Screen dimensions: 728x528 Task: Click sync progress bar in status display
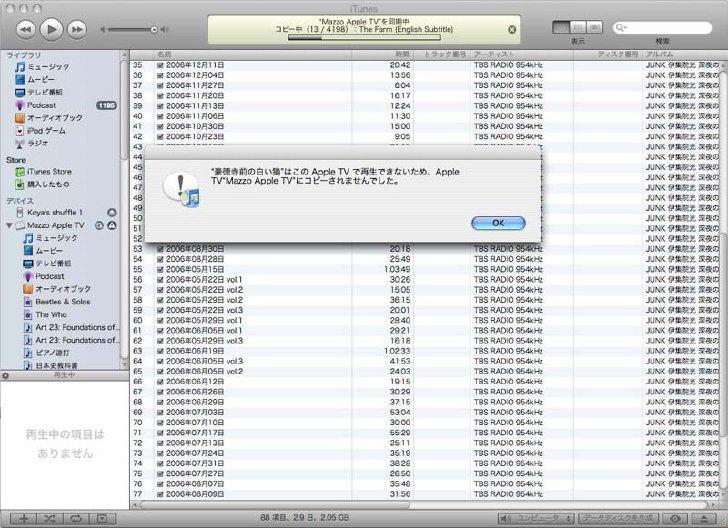(x=364, y=38)
